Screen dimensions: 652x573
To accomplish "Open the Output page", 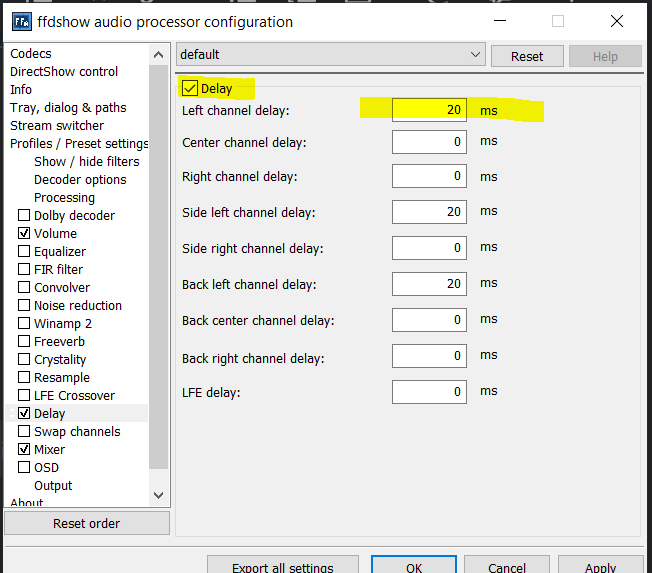I will tap(53, 485).
